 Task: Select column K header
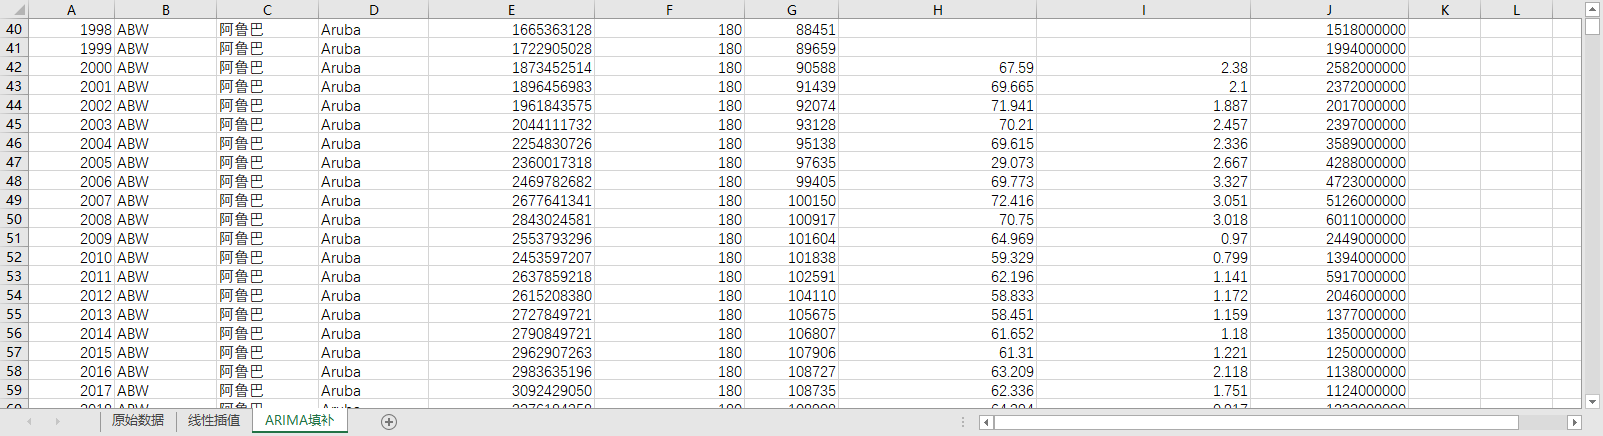(x=1444, y=10)
